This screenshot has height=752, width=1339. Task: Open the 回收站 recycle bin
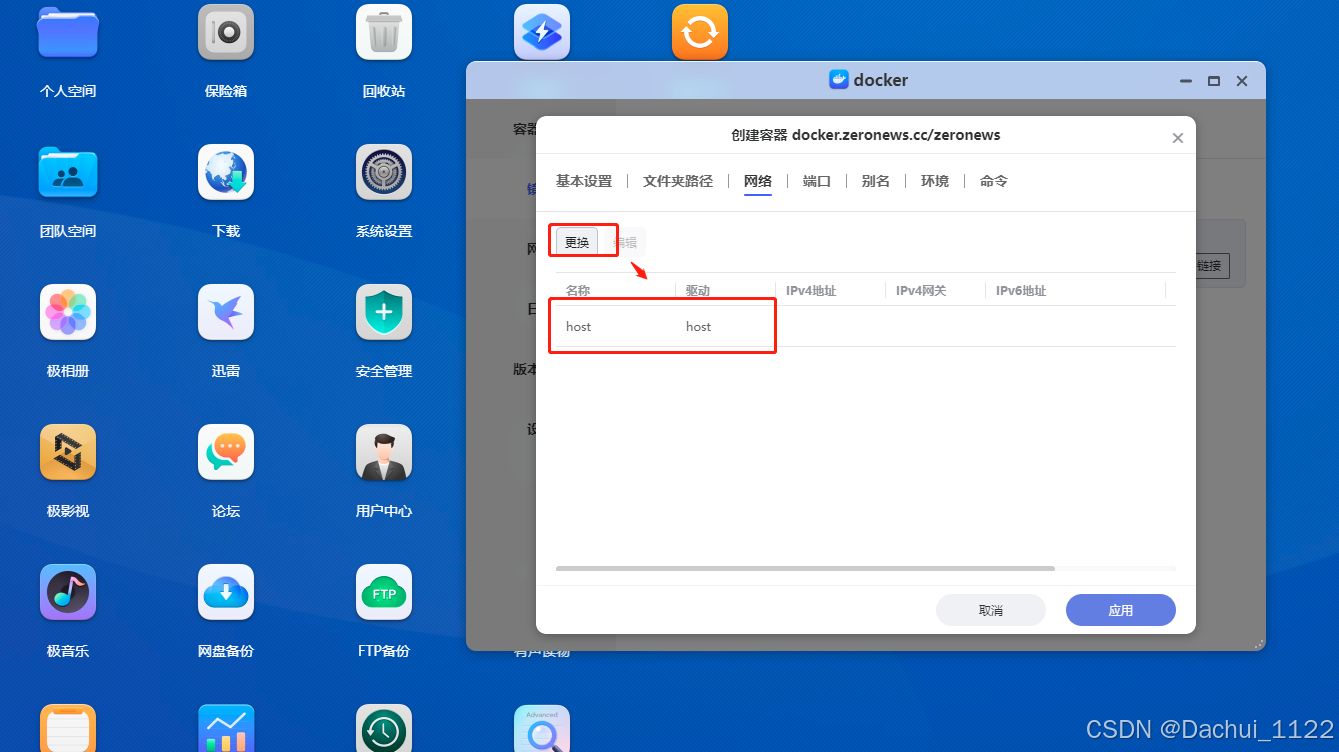[384, 32]
